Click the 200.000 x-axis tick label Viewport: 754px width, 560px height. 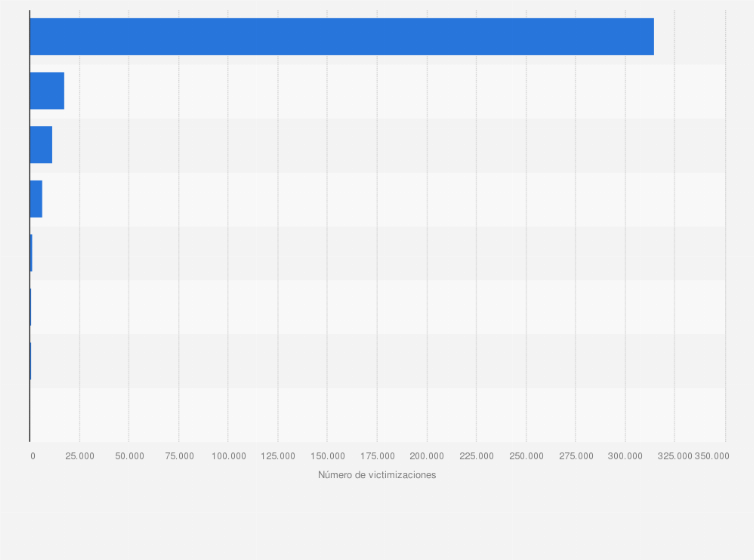(x=427, y=456)
